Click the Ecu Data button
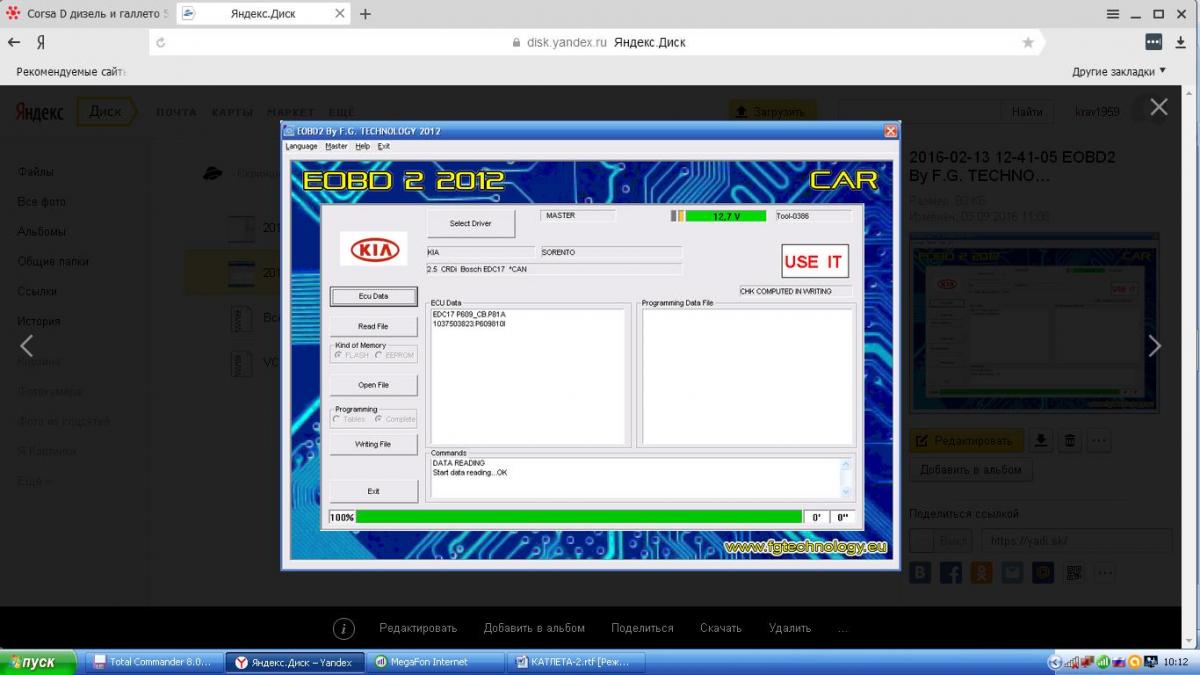1200x675 pixels. point(373,296)
